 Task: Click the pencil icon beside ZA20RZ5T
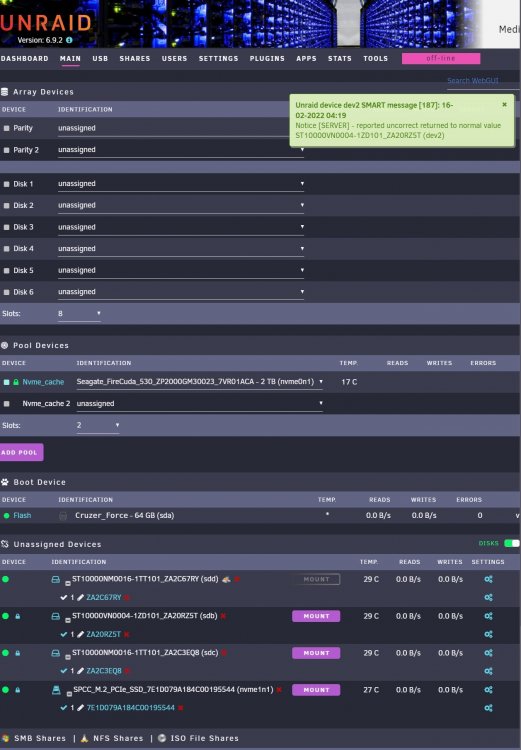80,634
